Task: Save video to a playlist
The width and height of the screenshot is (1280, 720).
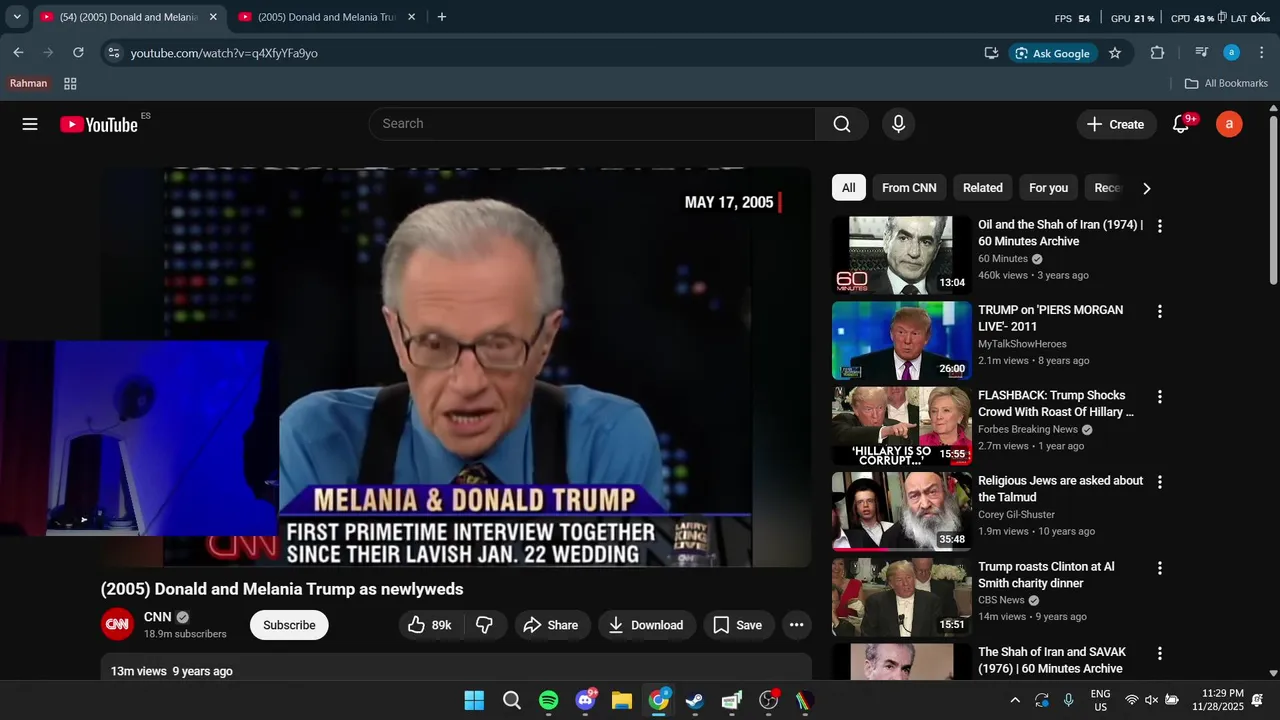Action: 738,625
